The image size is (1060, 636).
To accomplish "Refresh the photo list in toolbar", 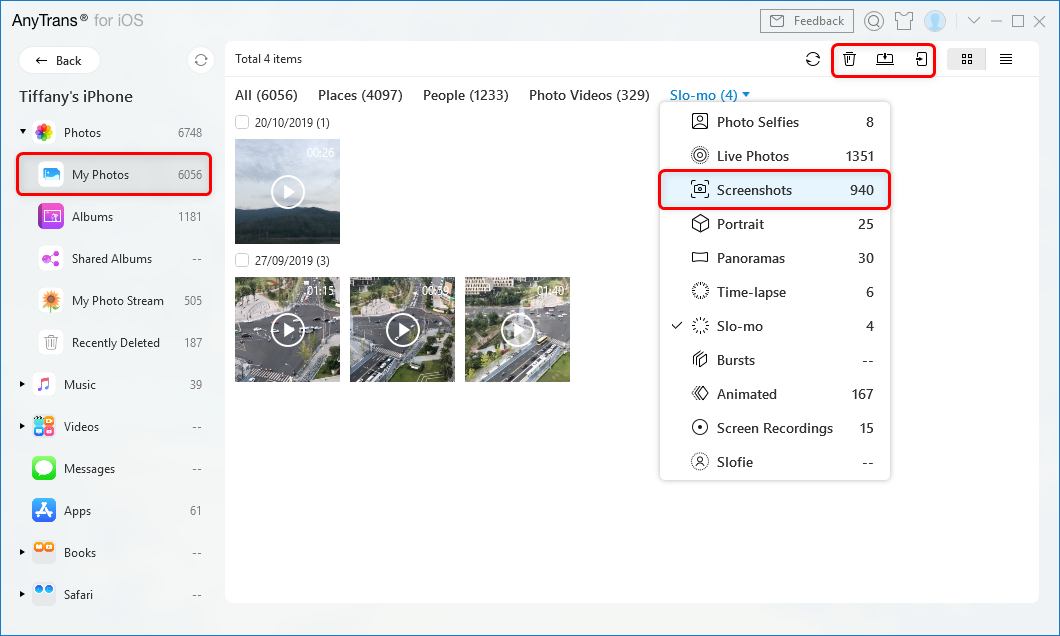I will point(813,60).
